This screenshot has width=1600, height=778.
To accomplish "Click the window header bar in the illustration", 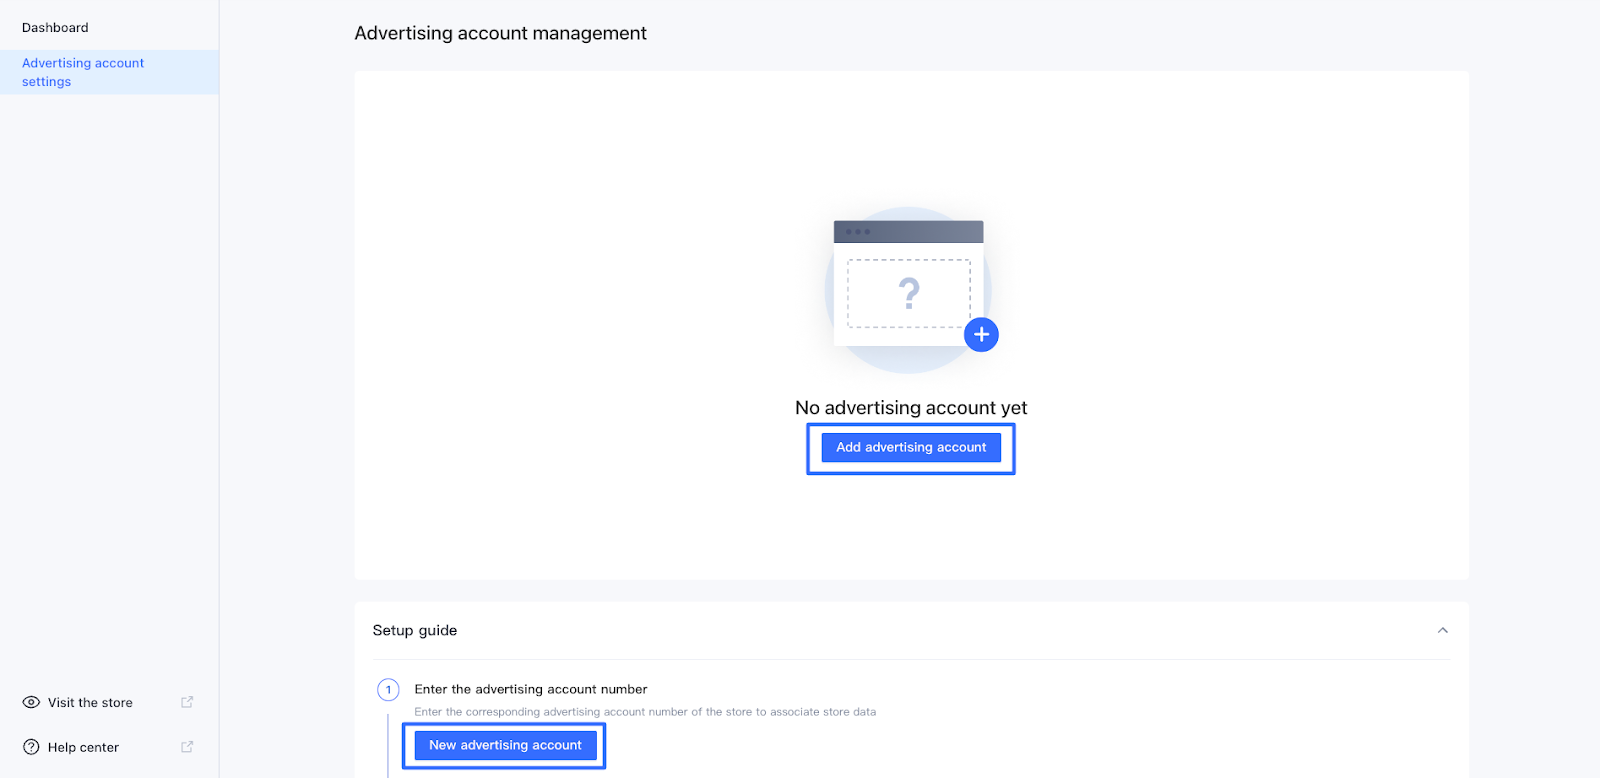I will point(908,232).
